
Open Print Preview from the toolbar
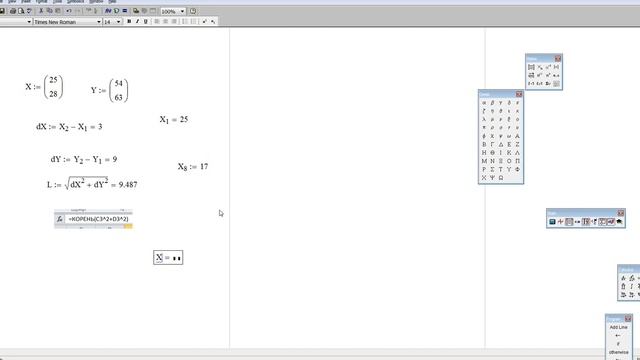(21, 11)
